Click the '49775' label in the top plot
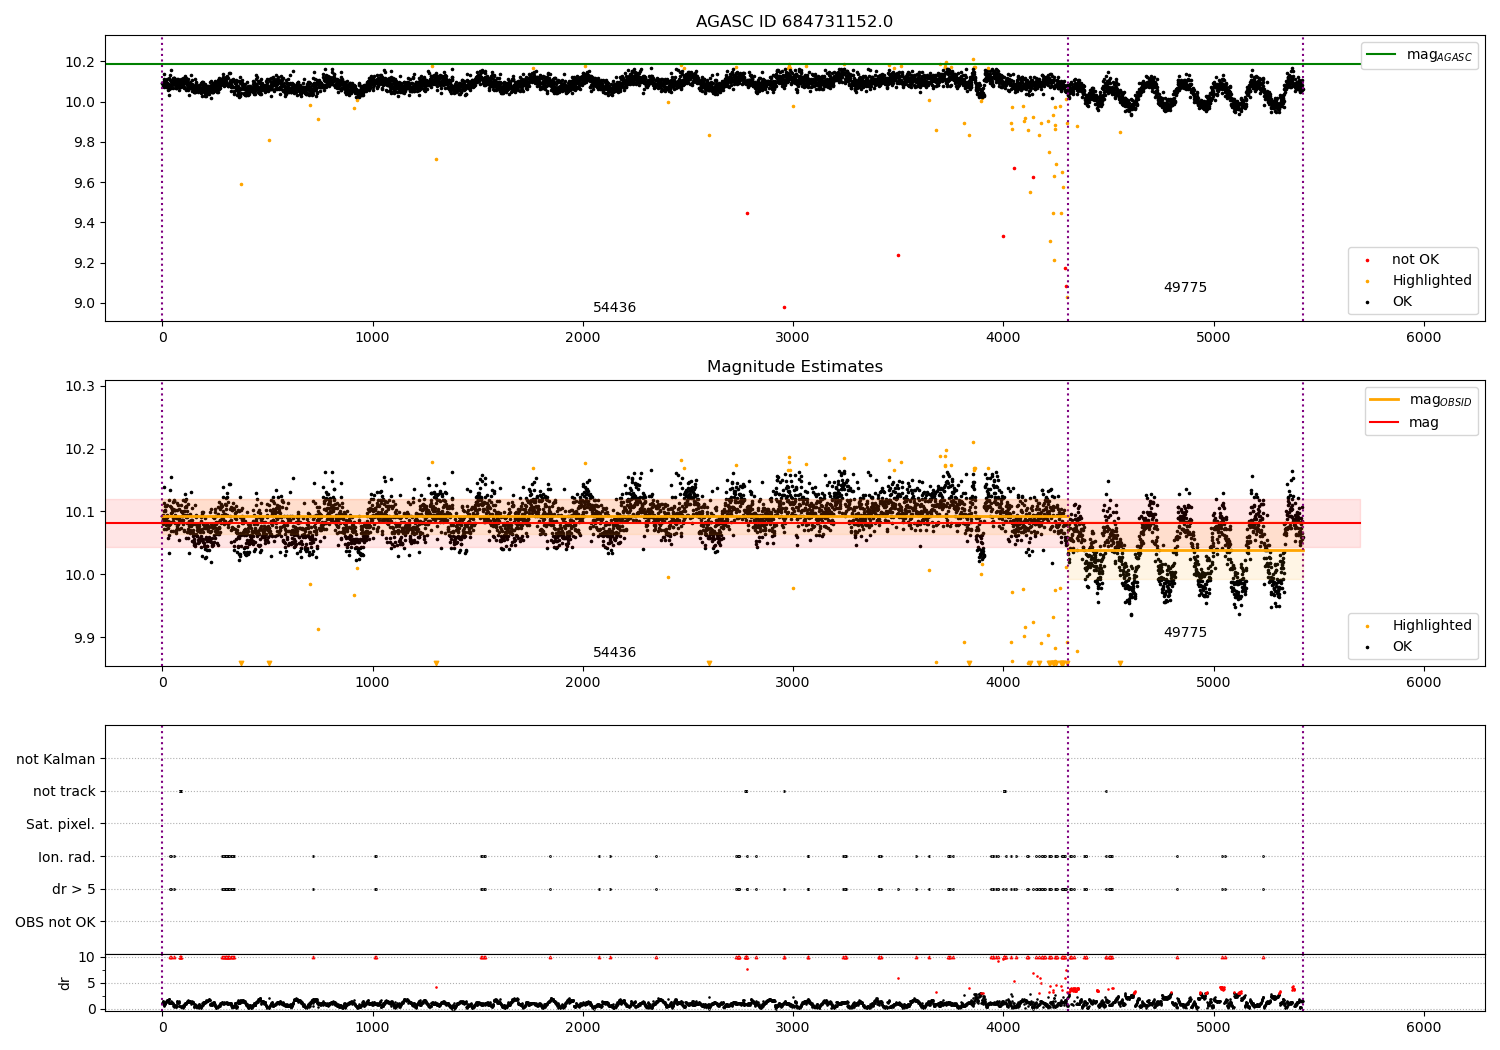 pos(1185,288)
